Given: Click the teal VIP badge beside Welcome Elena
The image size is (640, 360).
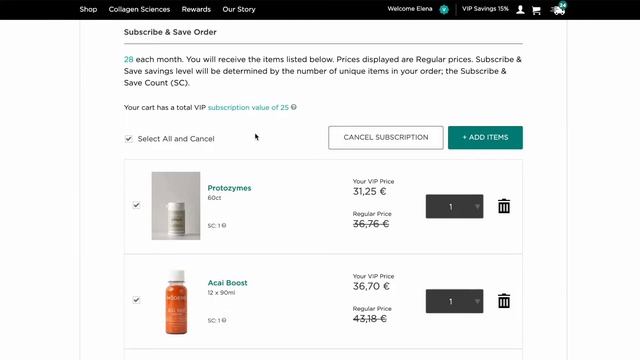Looking at the screenshot, I should click(x=444, y=9).
